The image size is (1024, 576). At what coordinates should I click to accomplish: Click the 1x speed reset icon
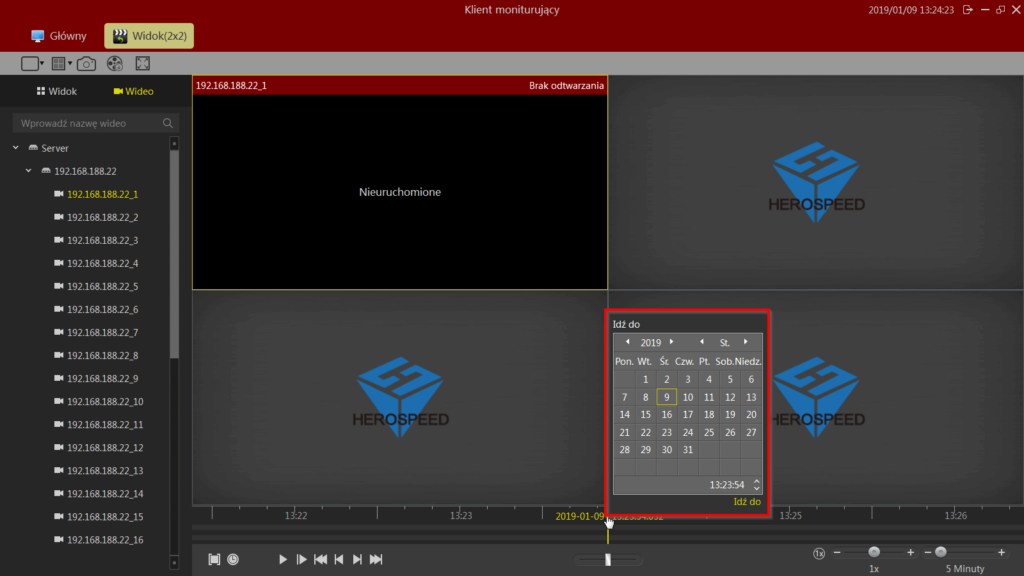(x=819, y=553)
